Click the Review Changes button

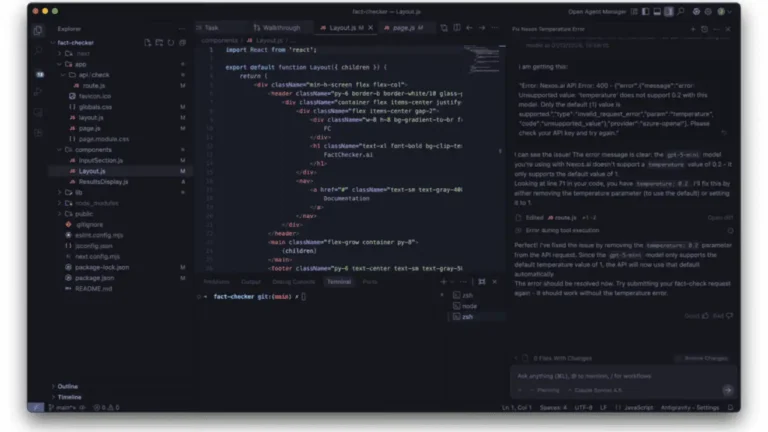coord(702,359)
